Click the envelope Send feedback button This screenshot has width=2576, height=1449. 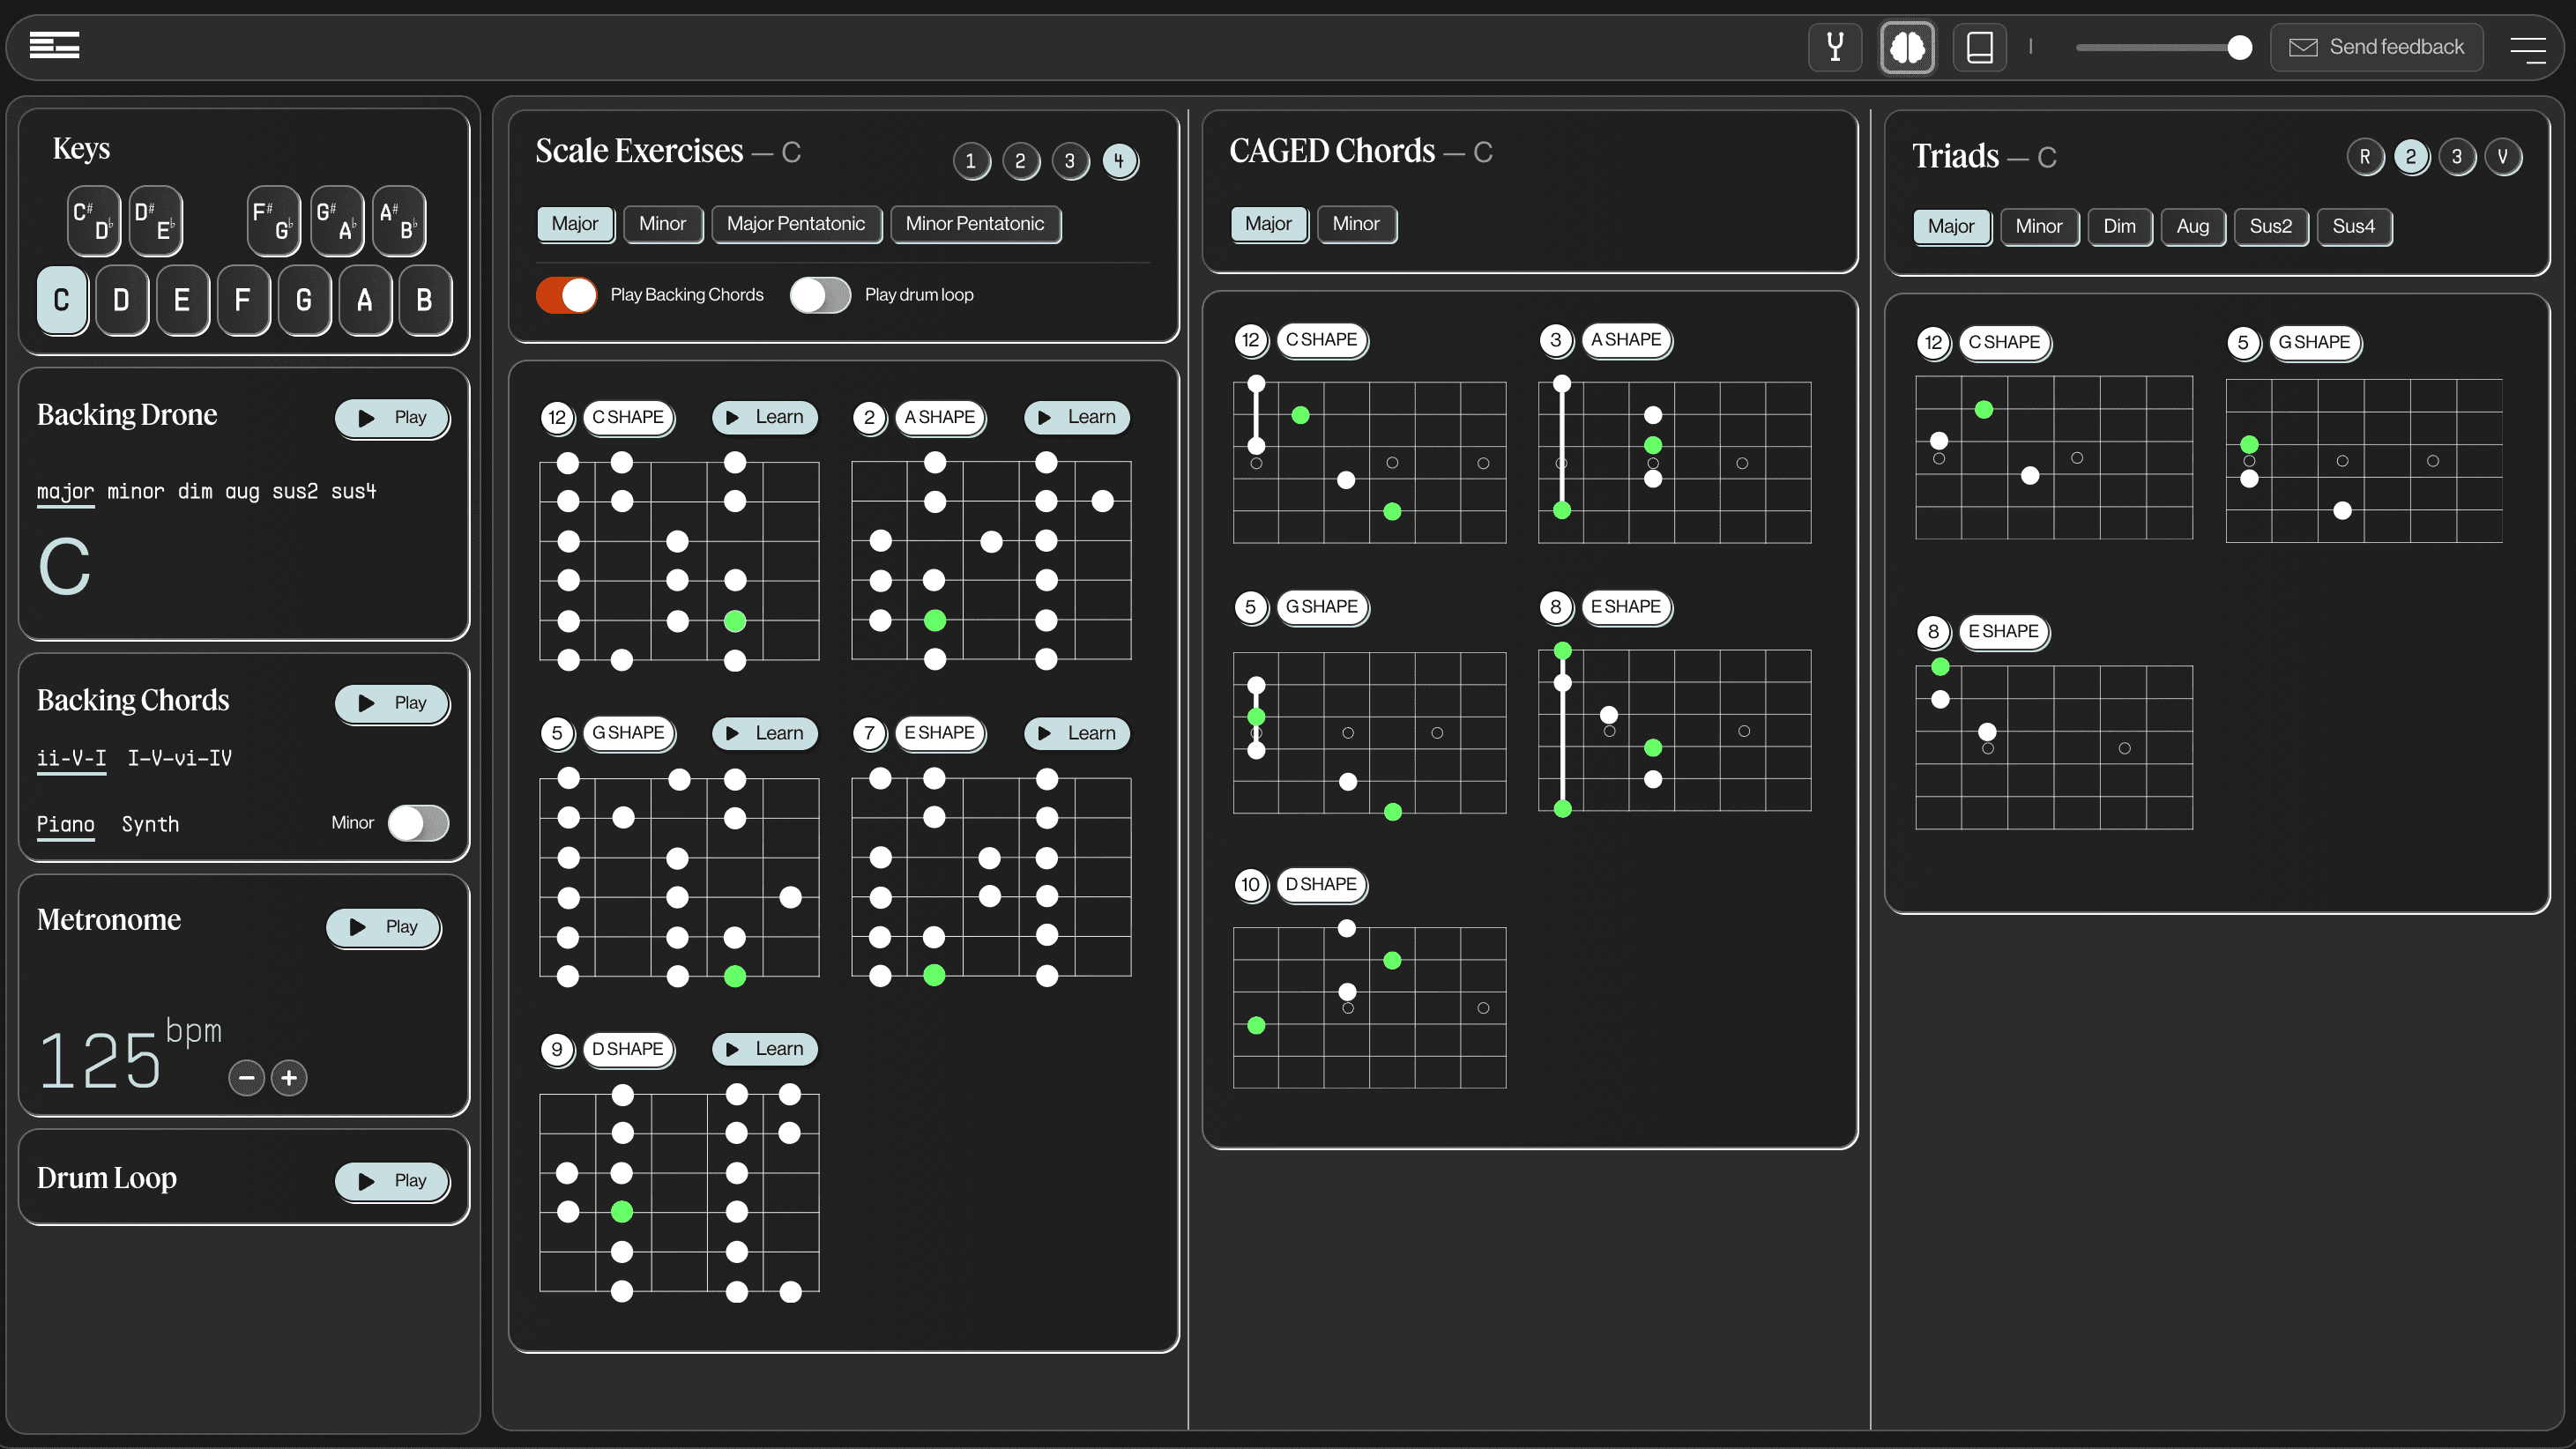click(x=2376, y=47)
